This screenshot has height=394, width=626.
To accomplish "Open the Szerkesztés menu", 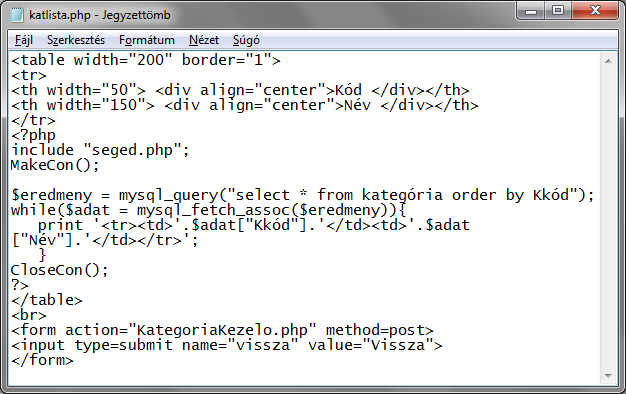I will coord(76,40).
